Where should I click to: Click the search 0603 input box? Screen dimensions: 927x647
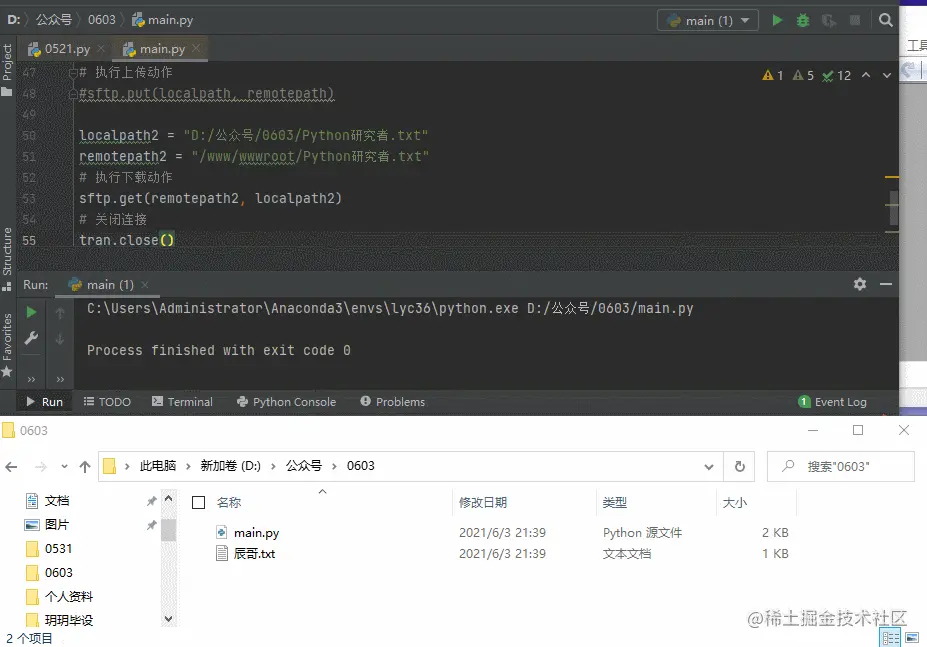click(x=840, y=467)
